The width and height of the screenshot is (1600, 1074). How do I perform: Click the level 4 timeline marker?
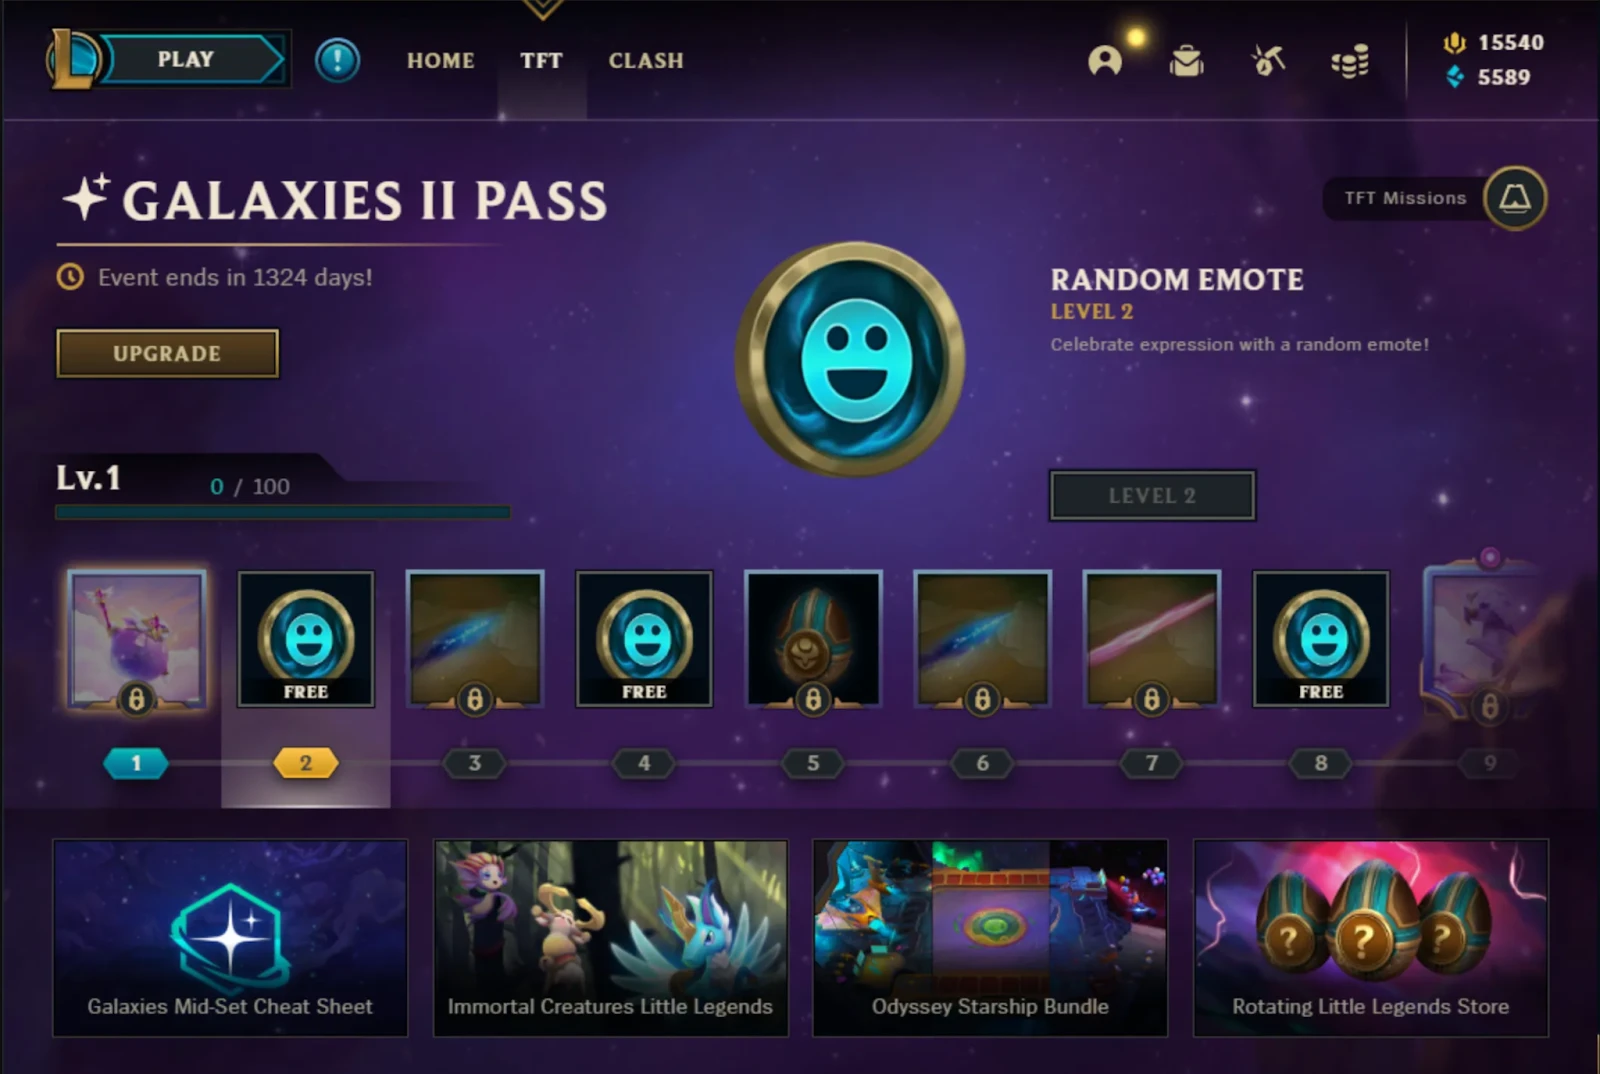pos(644,763)
